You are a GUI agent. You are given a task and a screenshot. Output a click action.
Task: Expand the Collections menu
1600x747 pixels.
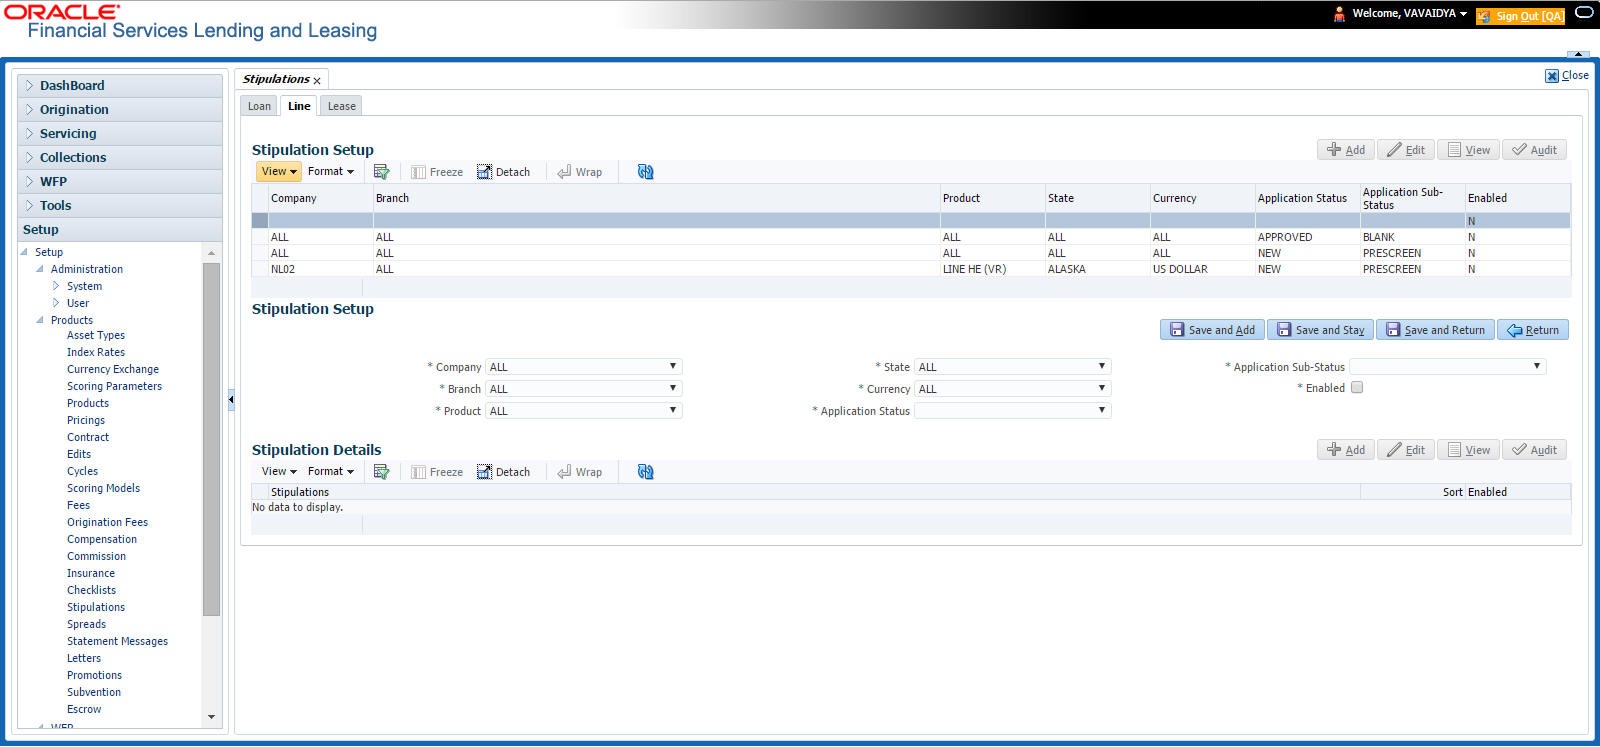click(120, 158)
